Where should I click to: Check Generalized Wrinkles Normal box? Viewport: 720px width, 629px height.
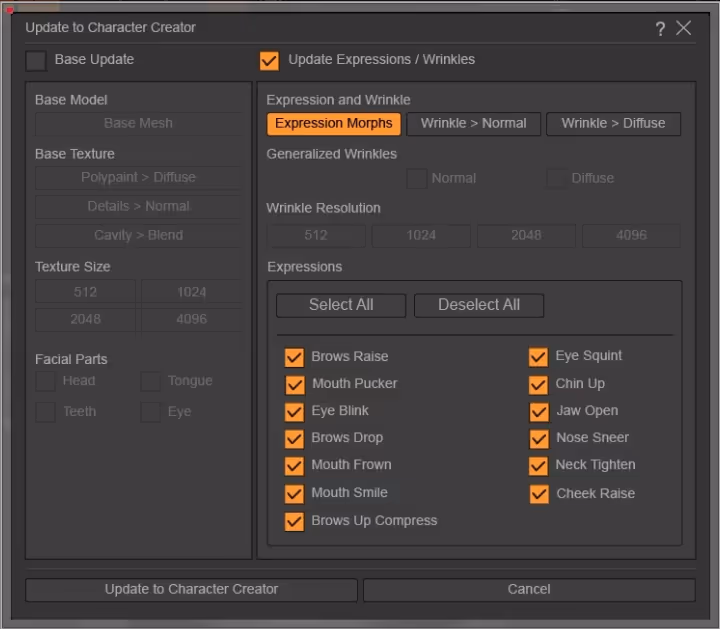417,179
